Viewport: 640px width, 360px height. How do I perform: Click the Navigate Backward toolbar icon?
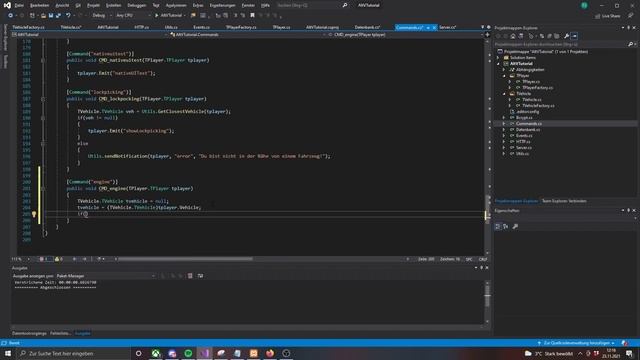tap(11, 16)
